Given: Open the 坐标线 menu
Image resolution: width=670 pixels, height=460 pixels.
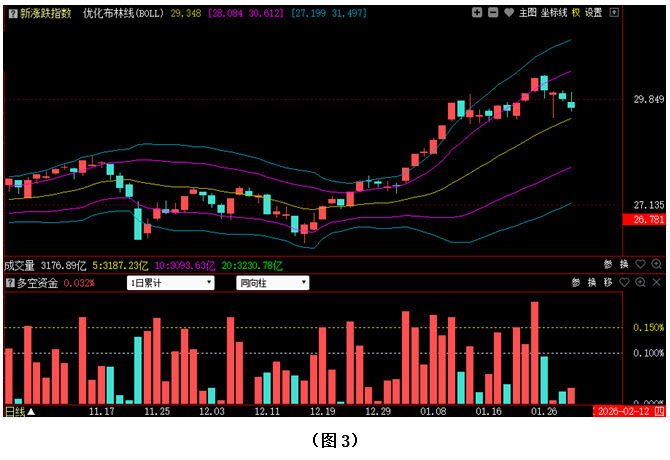Looking at the screenshot, I should (x=555, y=12).
